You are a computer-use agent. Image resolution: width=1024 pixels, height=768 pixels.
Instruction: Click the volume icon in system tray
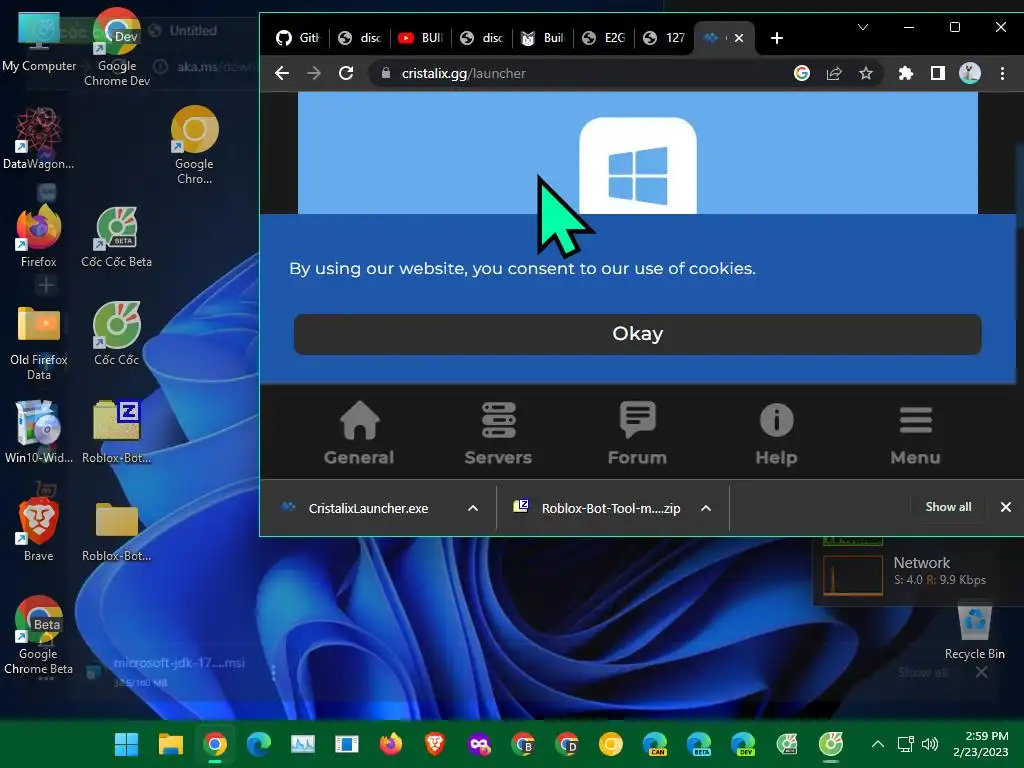tap(930, 744)
